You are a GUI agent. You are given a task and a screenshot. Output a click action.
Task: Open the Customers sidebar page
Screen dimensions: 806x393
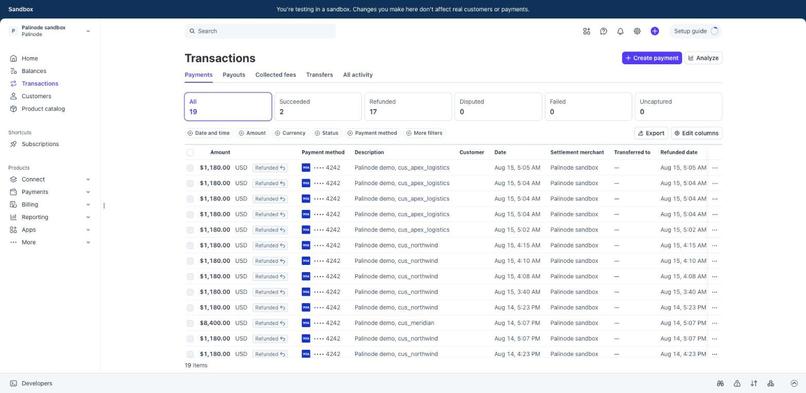pyautogui.click(x=31, y=96)
